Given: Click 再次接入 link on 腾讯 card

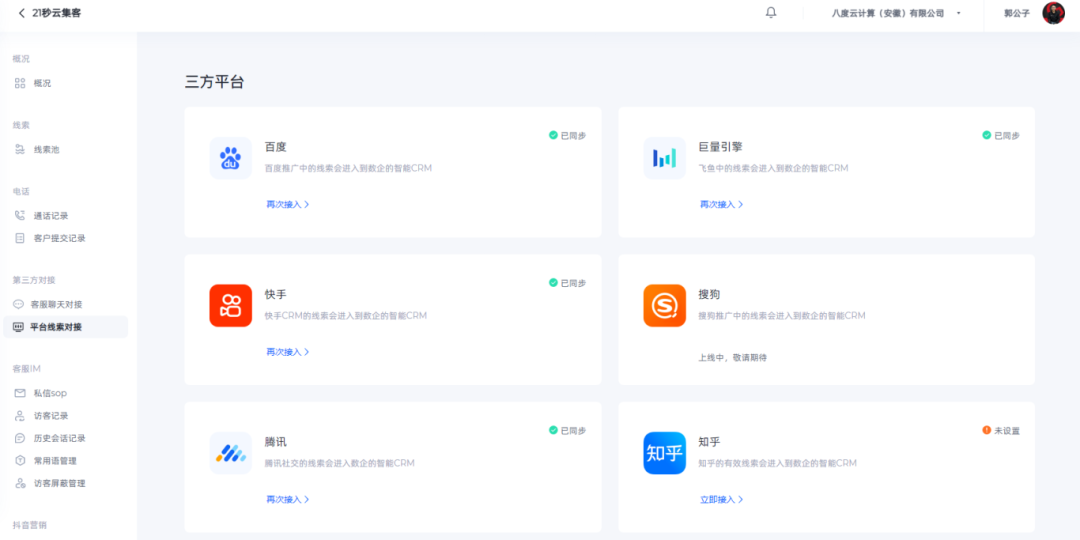Looking at the screenshot, I should (x=287, y=499).
